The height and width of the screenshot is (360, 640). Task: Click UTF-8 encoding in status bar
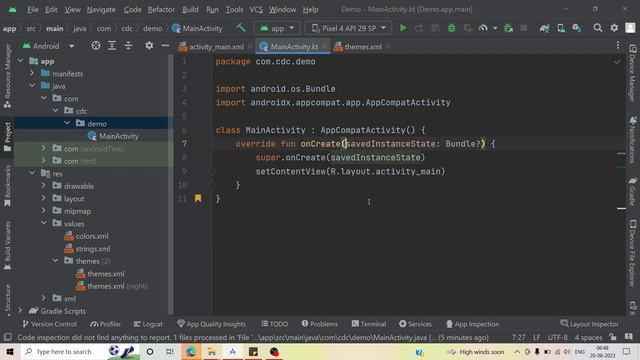[x=557, y=337]
